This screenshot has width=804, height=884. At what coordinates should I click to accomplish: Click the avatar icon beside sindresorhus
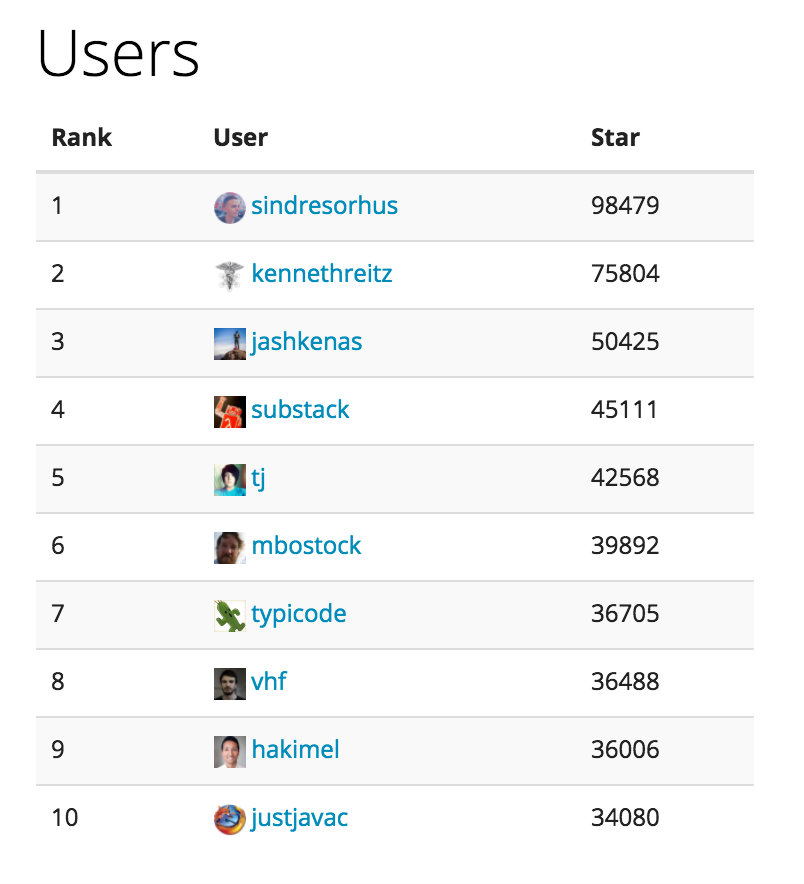(229, 207)
